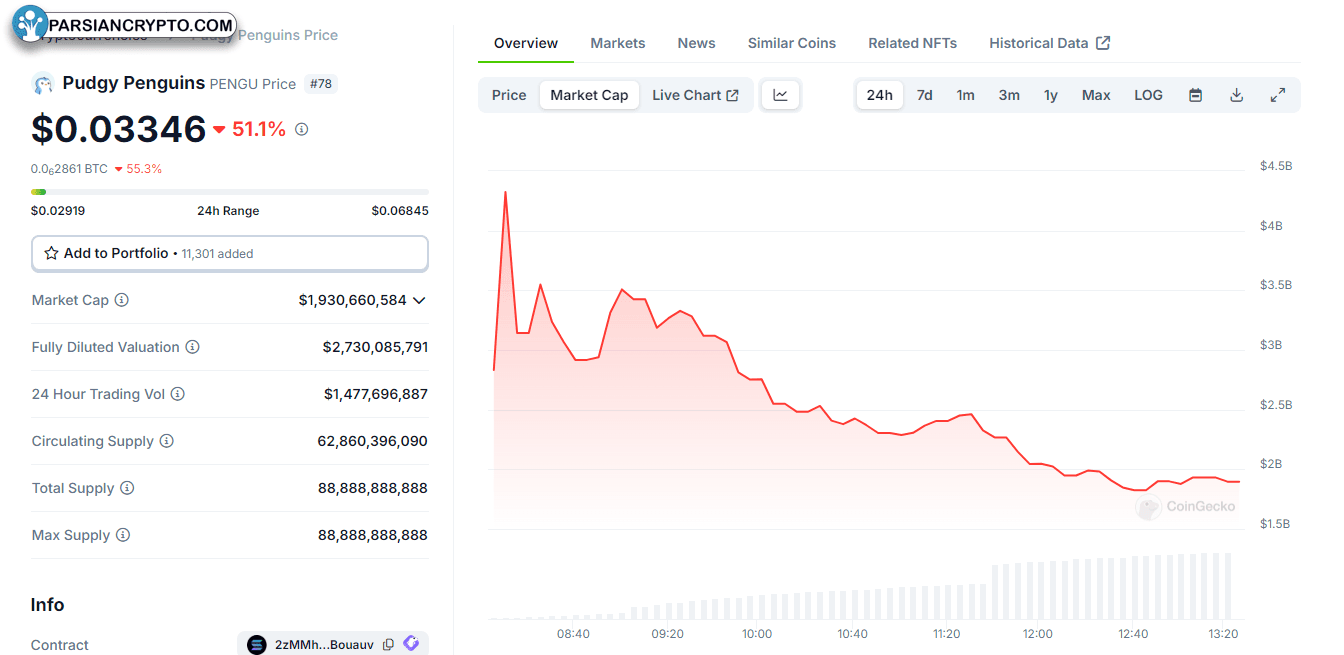Click the ParsianCrypto.com watermark link

click(140, 25)
